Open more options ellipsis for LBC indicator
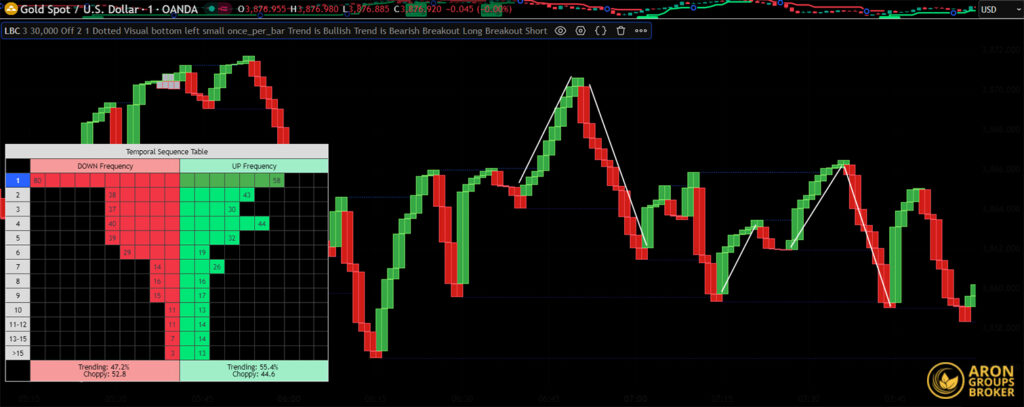The width and height of the screenshot is (1024, 407). coord(640,30)
